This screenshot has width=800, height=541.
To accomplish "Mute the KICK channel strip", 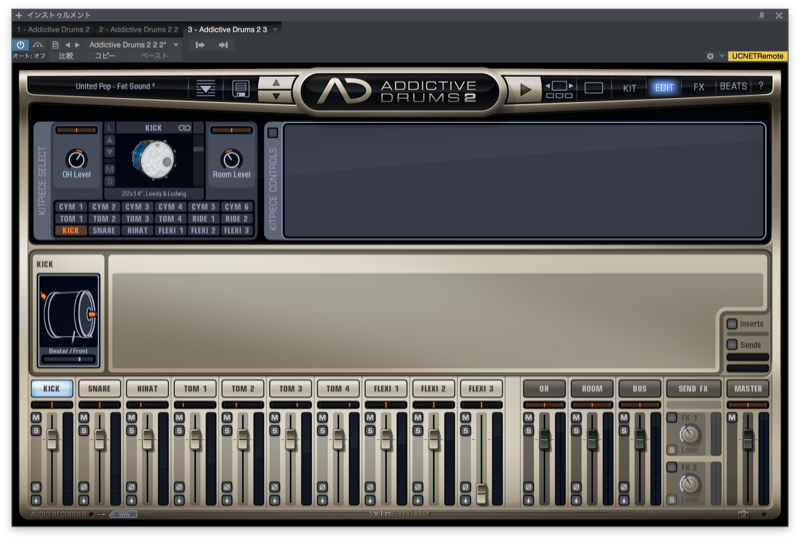I will click(x=36, y=417).
